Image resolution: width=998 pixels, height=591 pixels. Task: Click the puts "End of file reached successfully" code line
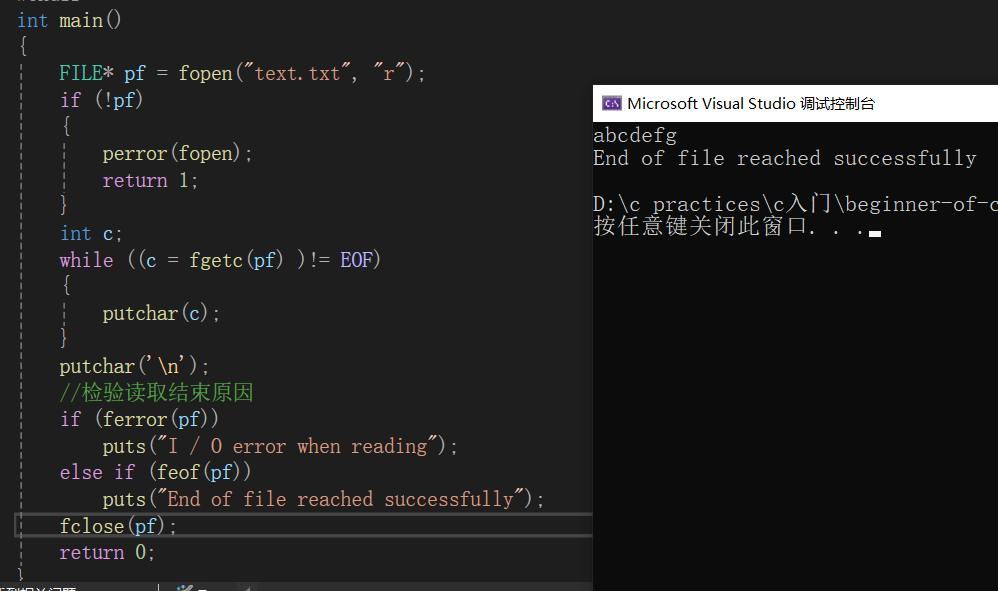coord(323,499)
